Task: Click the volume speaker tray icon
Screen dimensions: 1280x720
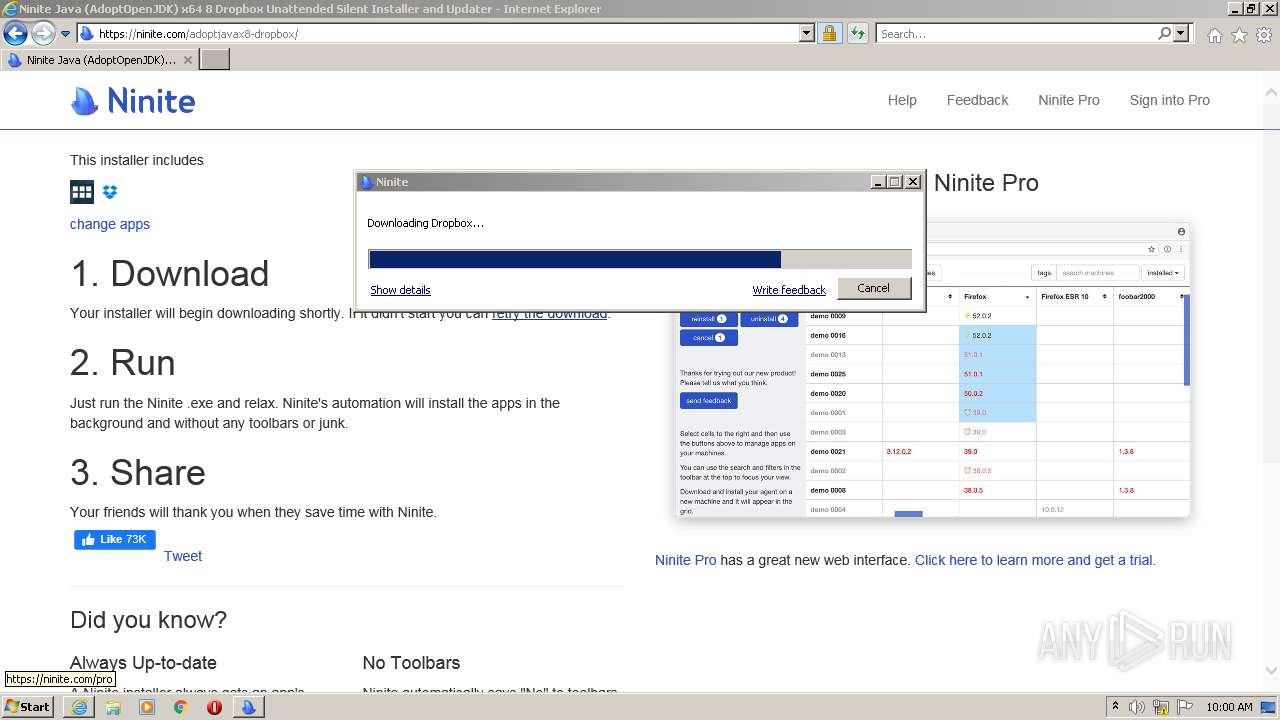Action: (1137, 707)
